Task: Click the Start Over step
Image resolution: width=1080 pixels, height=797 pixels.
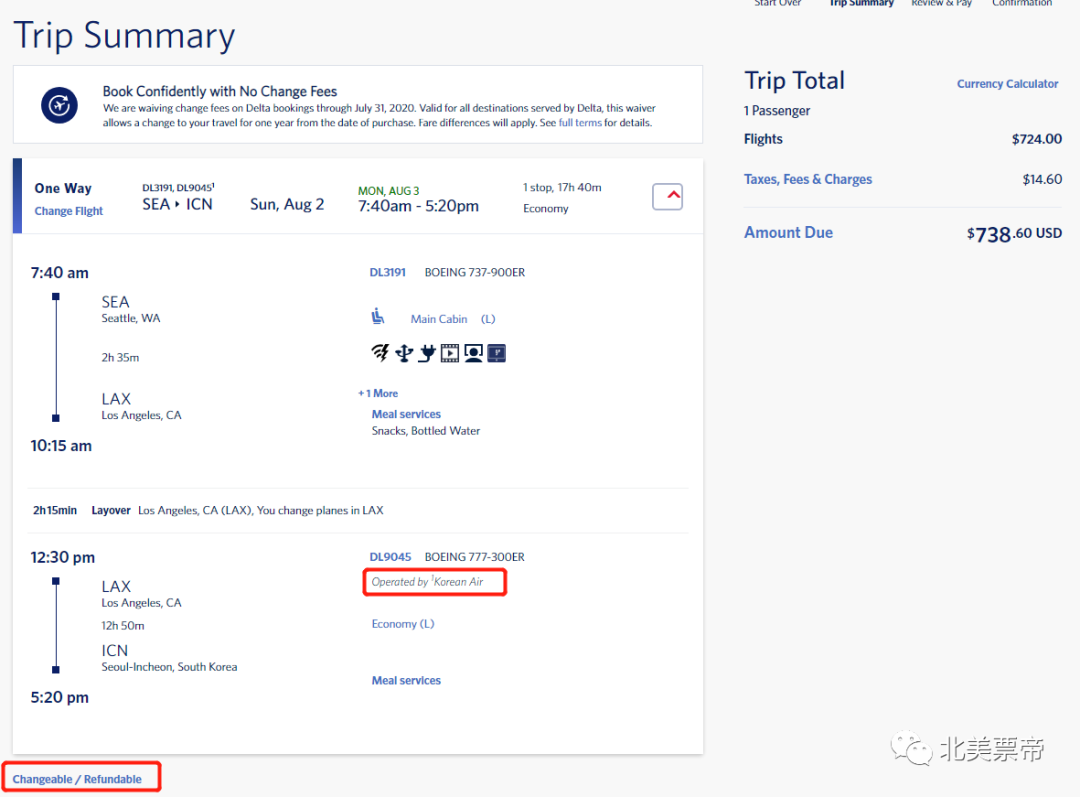Action: (x=778, y=4)
